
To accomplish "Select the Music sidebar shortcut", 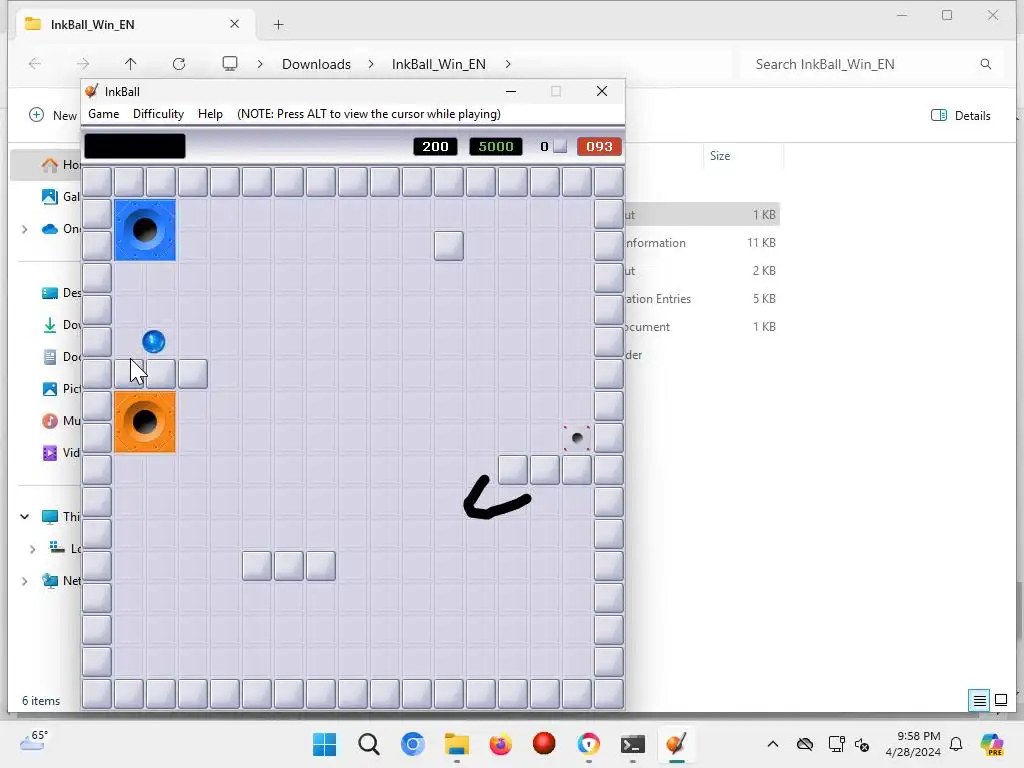I will pos(60,421).
